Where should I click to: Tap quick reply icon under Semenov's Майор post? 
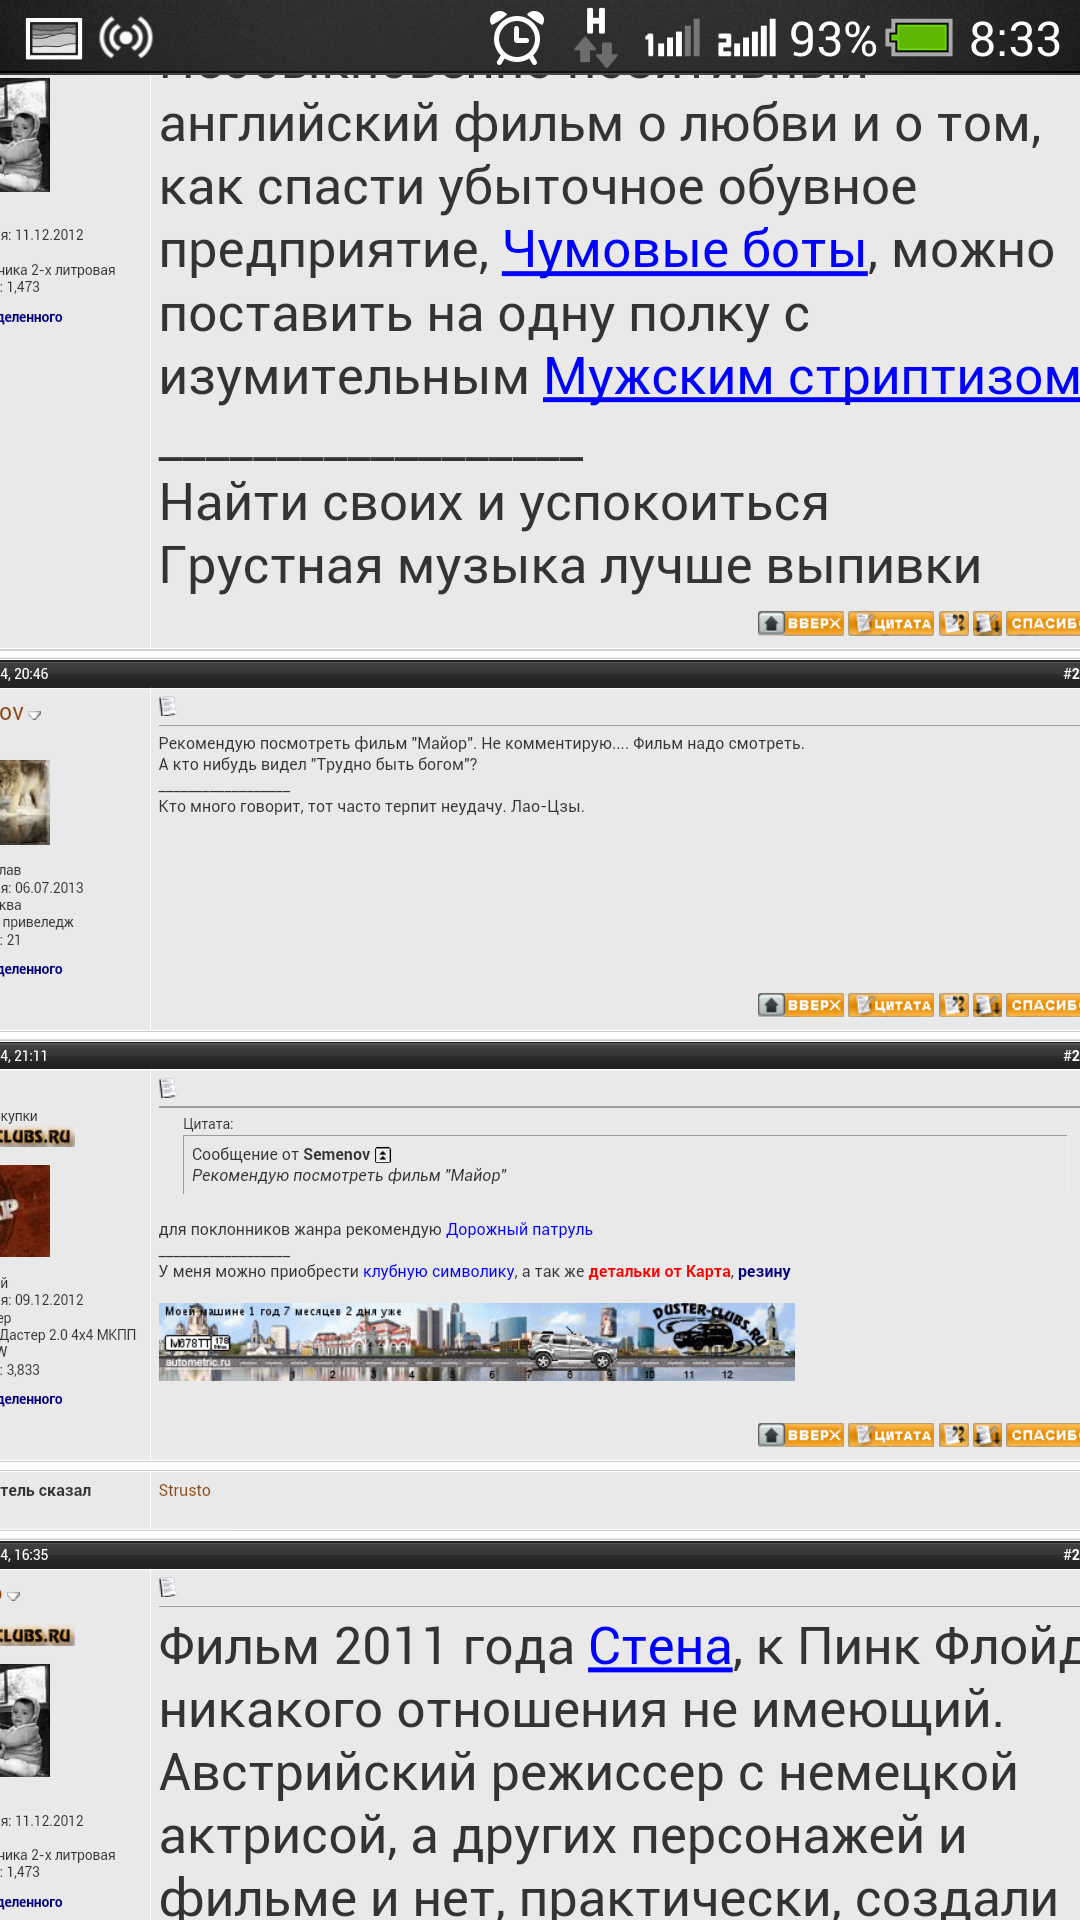click(987, 1005)
